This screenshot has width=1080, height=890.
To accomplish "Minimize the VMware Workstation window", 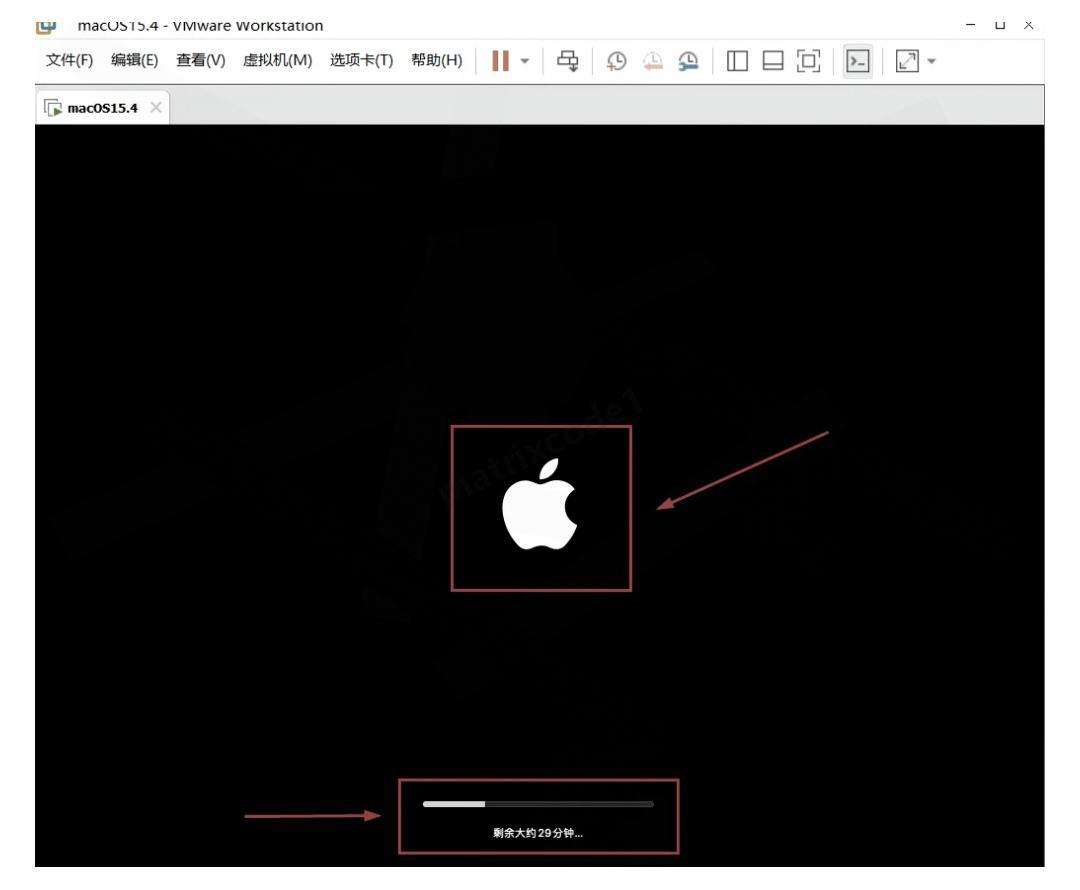I will [970, 25].
